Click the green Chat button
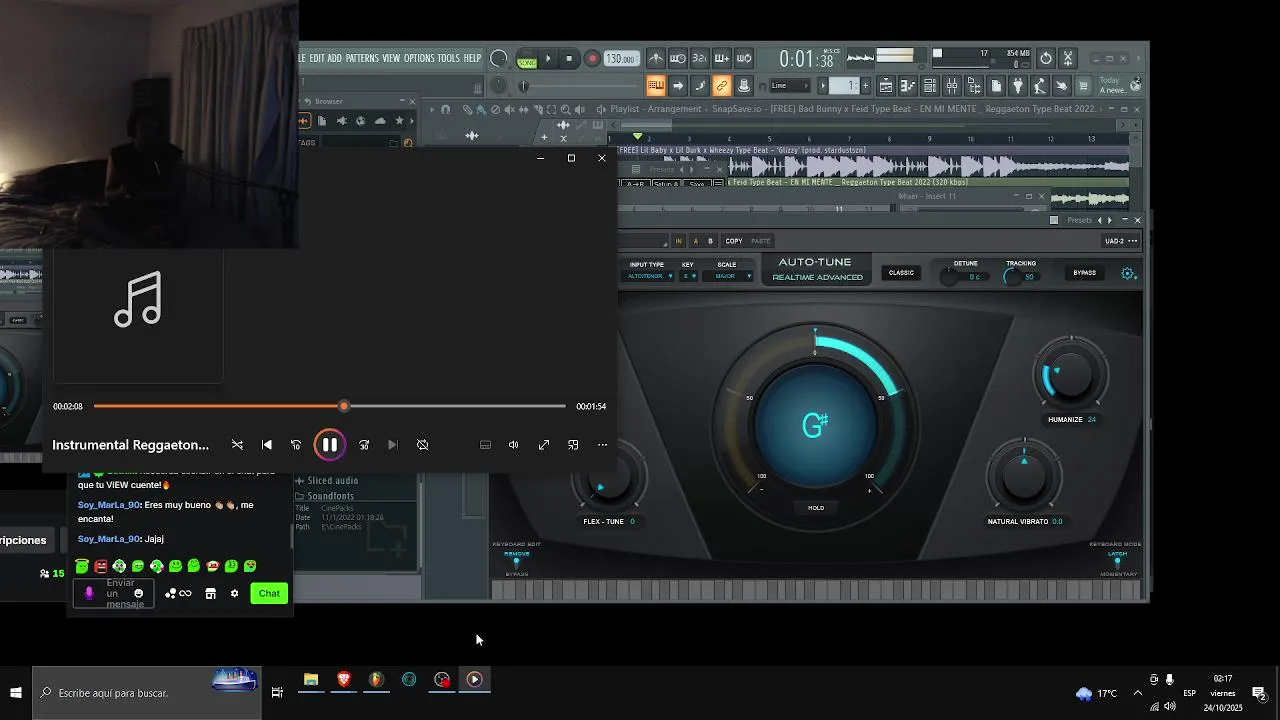 coord(269,593)
